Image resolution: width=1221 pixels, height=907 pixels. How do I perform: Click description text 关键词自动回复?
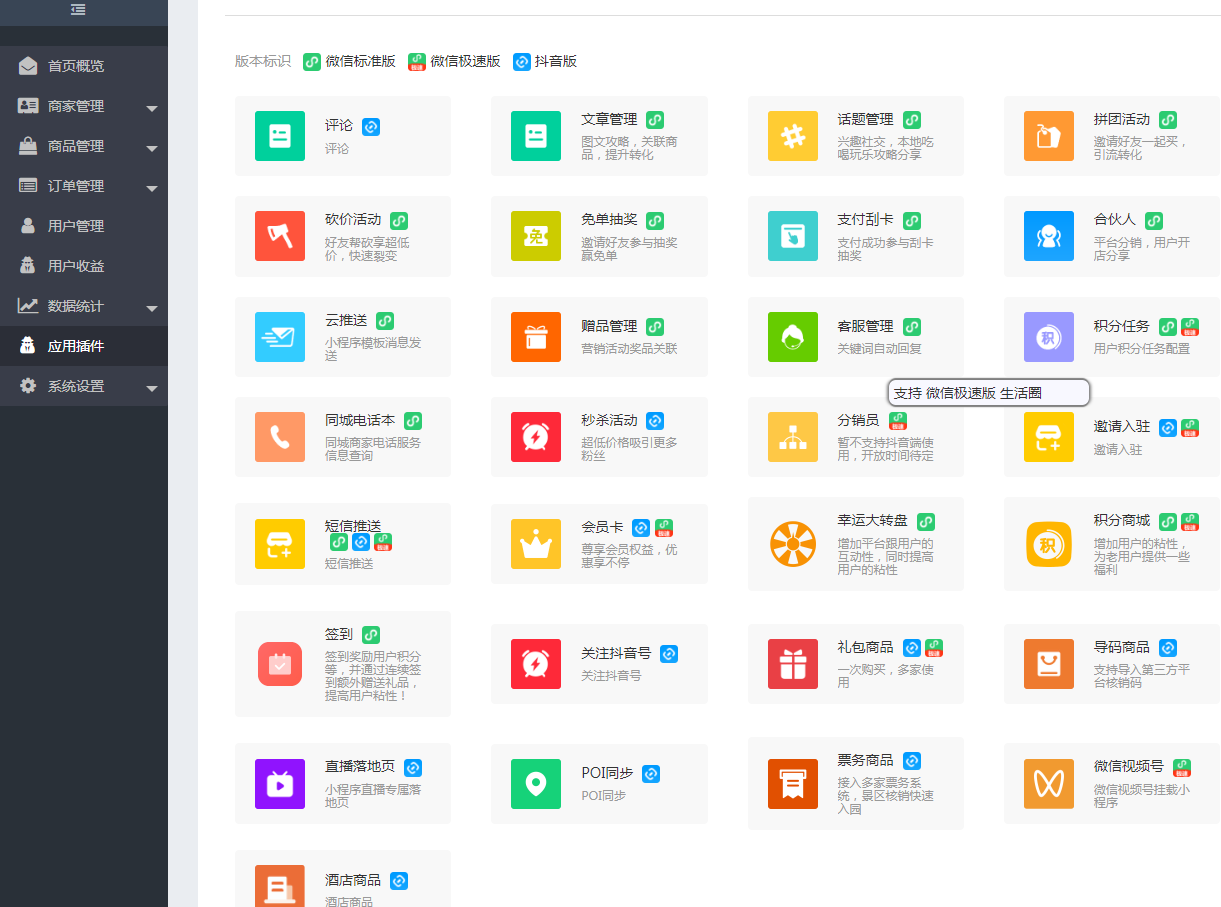[x=879, y=349]
